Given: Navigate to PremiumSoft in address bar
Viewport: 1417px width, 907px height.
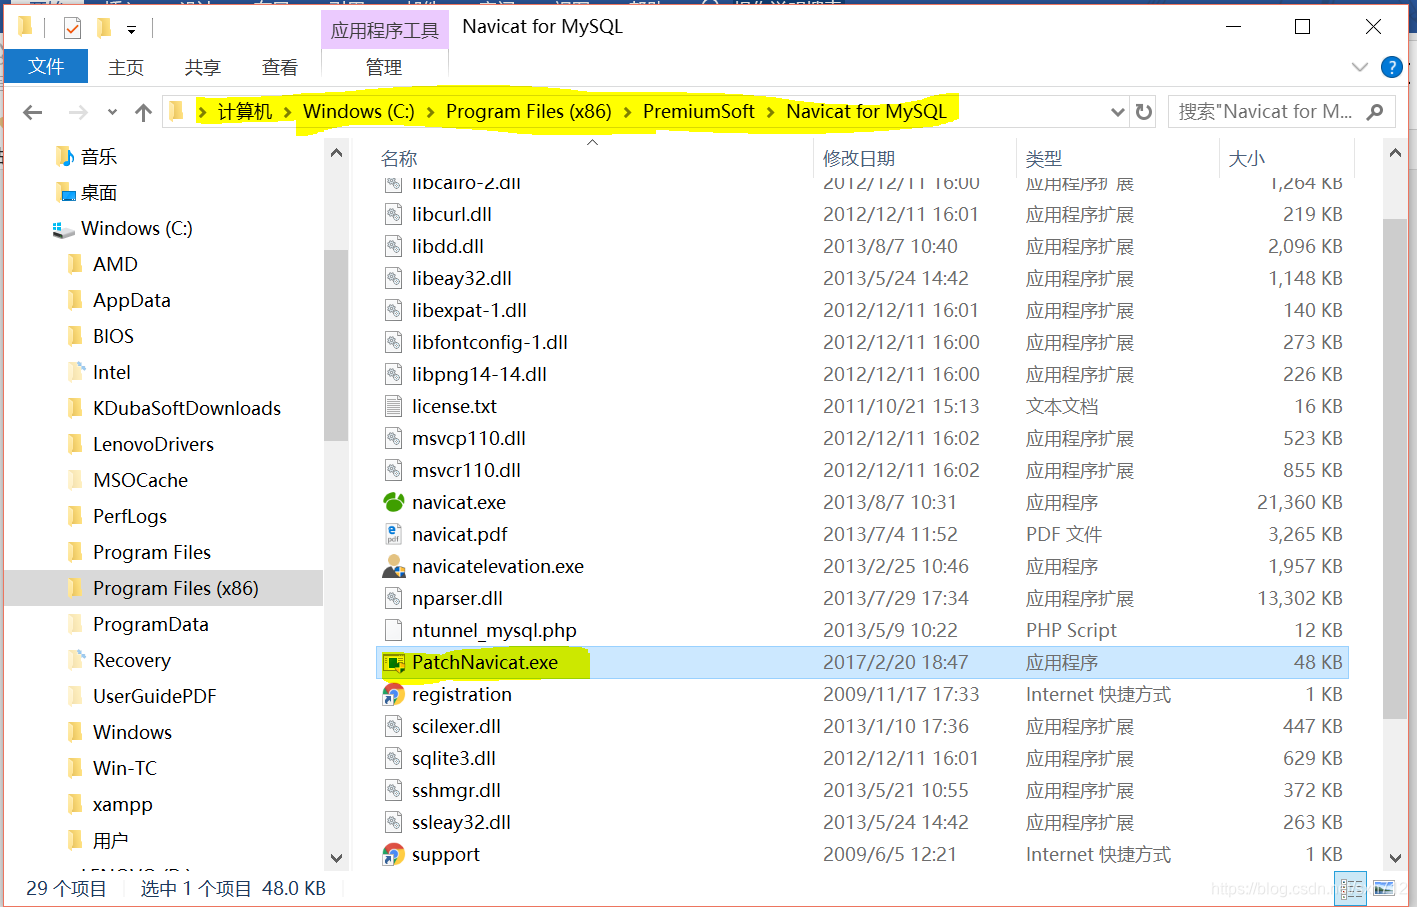Looking at the screenshot, I should coord(698,111).
